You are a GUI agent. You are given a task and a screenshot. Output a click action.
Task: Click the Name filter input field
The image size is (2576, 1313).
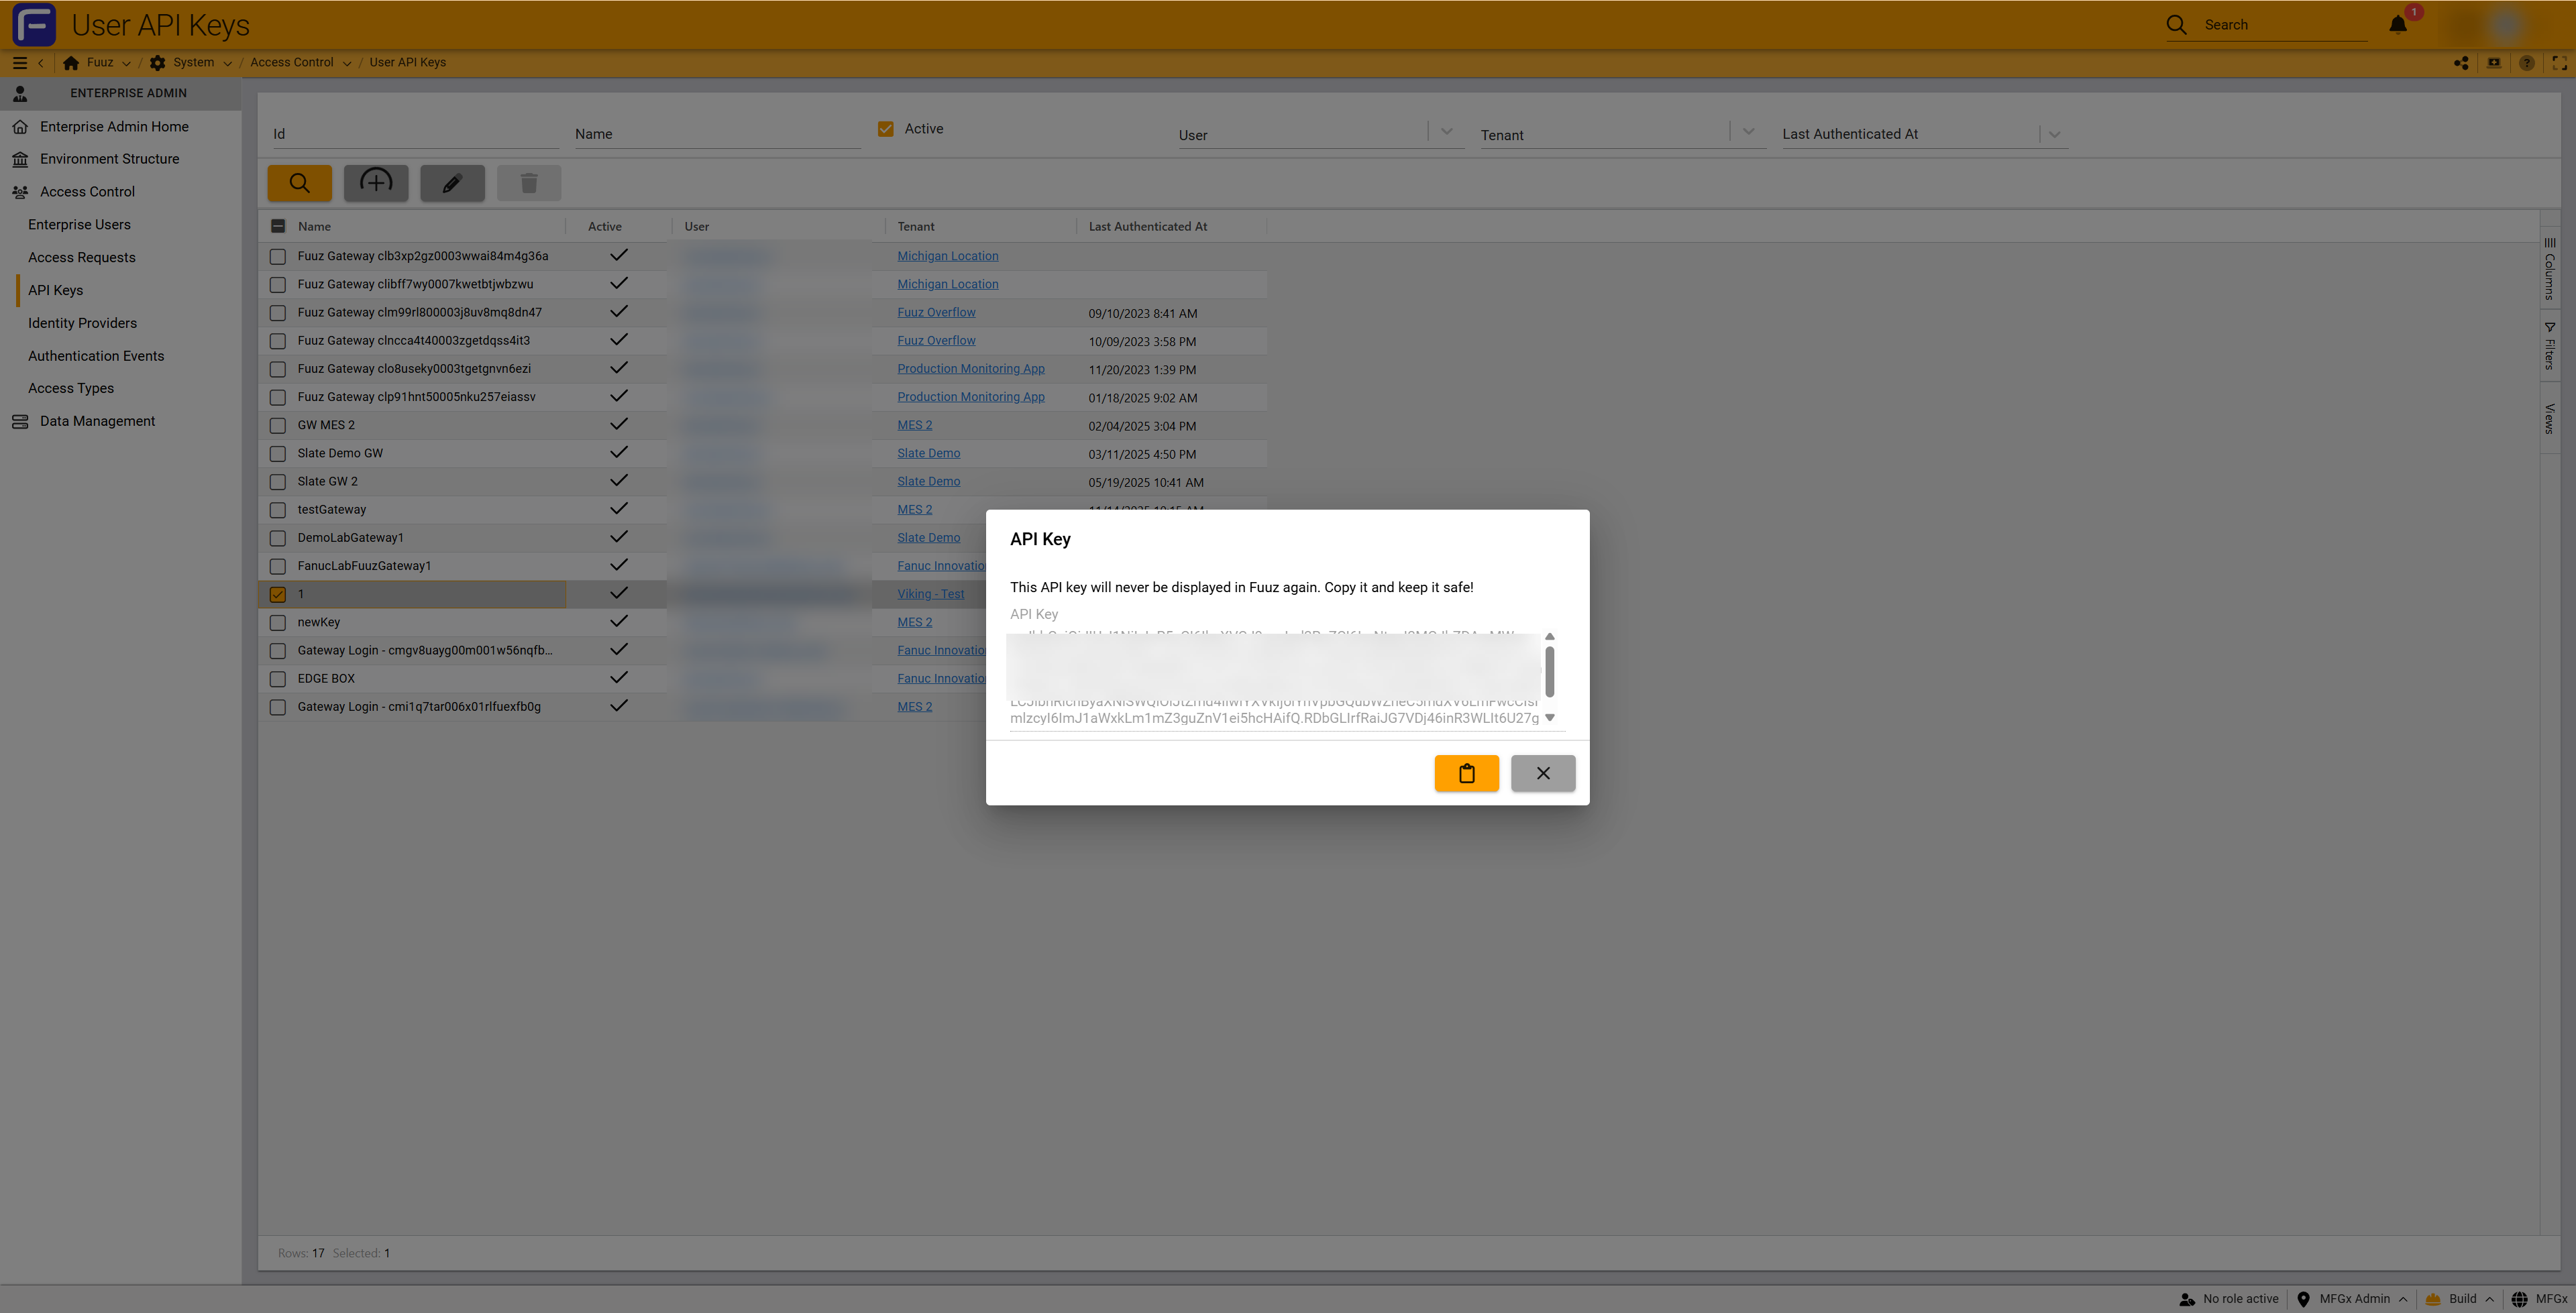coord(717,134)
